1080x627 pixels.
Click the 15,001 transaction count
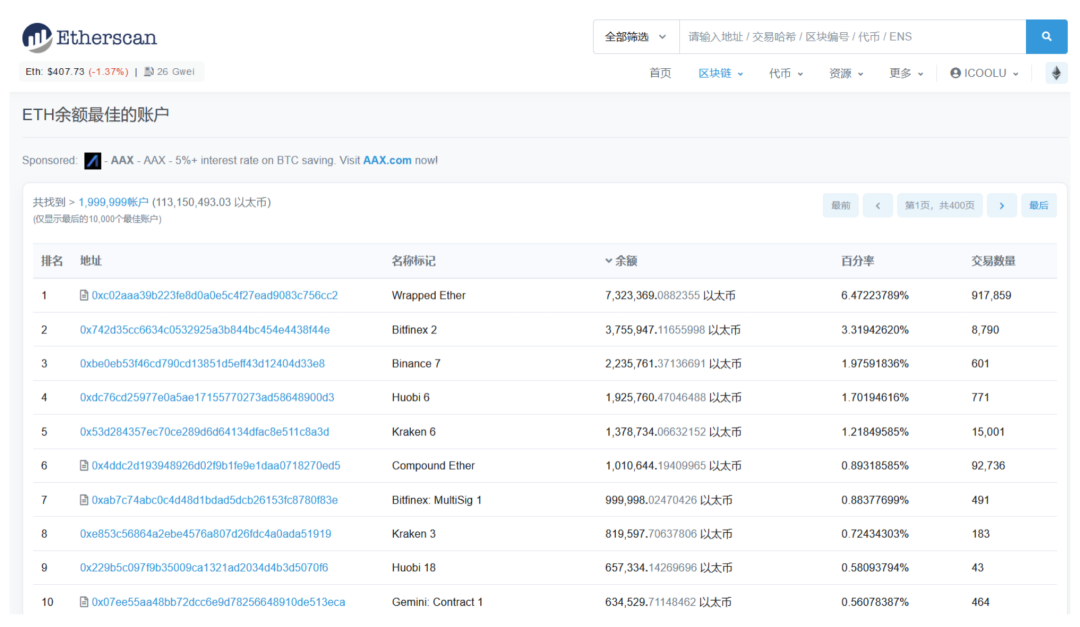click(988, 432)
